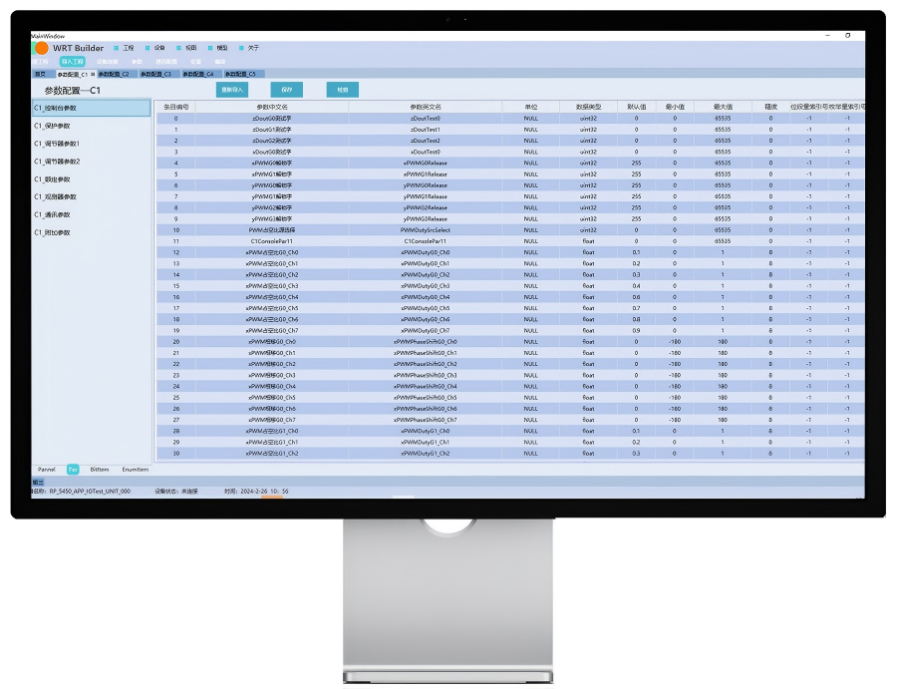Click the square icon beside 模型 menu

(x=210, y=48)
